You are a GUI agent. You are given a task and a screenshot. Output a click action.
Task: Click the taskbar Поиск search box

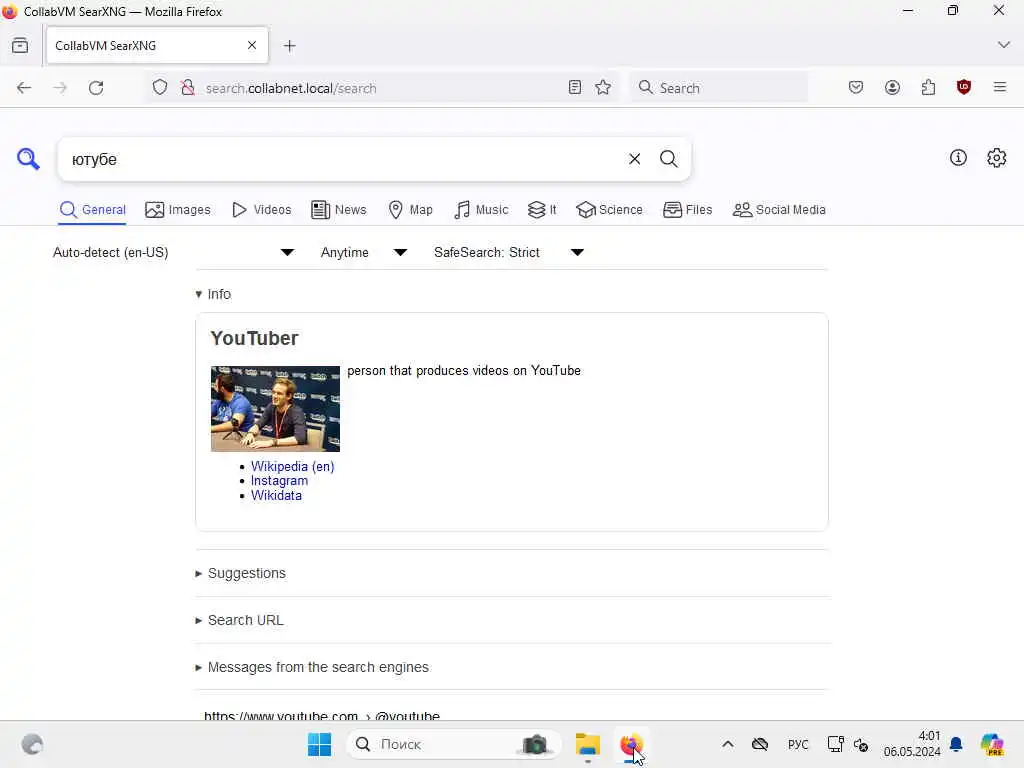pos(454,744)
